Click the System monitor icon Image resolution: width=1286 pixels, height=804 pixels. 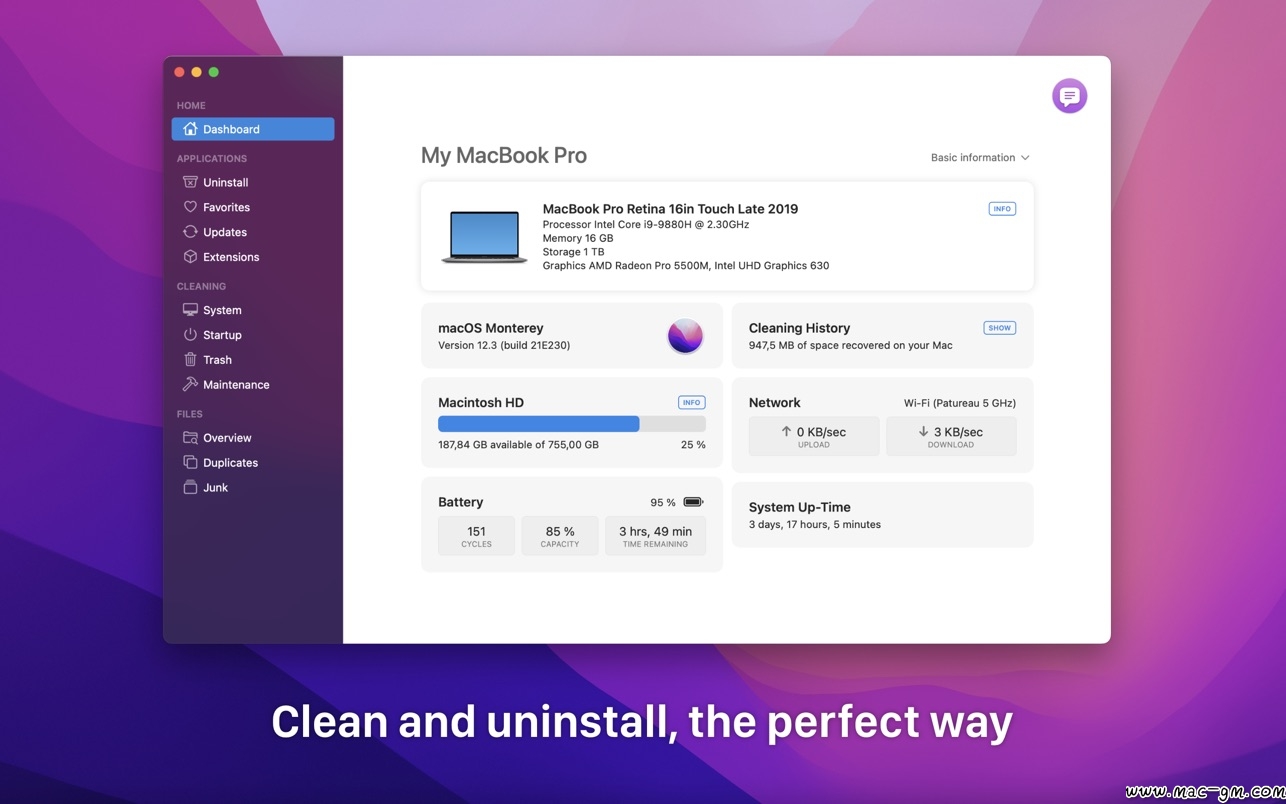(x=190, y=310)
